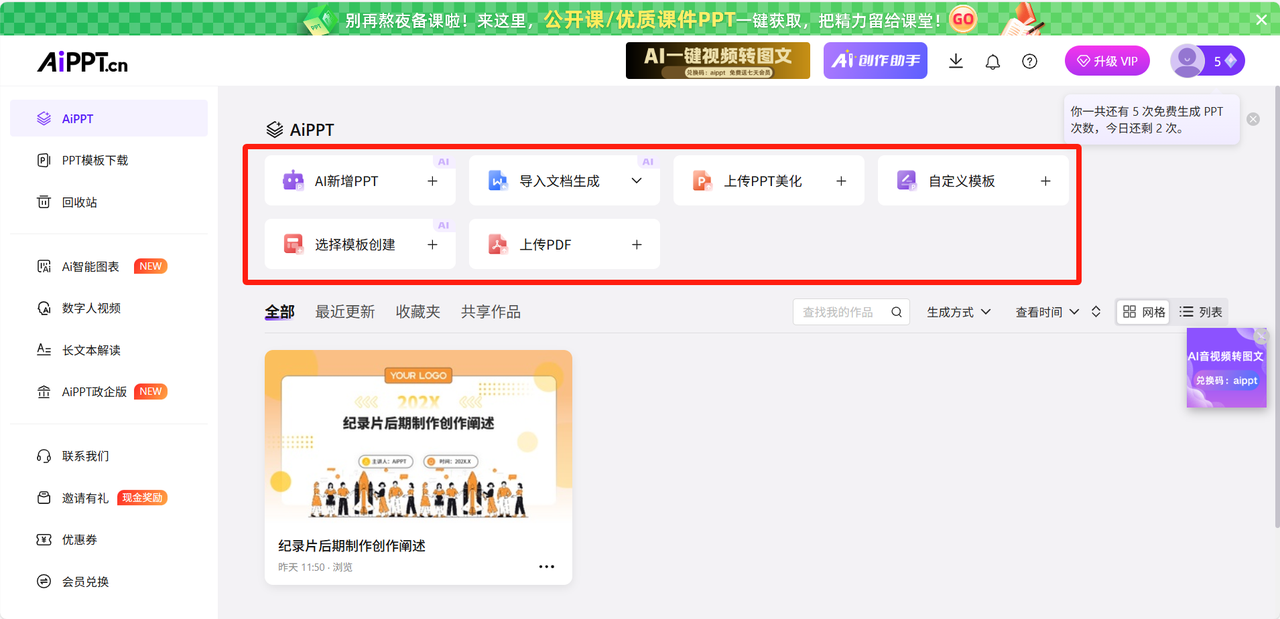Open the 查看时间 dropdown
The image size is (1280, 619).
pos(1047,312)
